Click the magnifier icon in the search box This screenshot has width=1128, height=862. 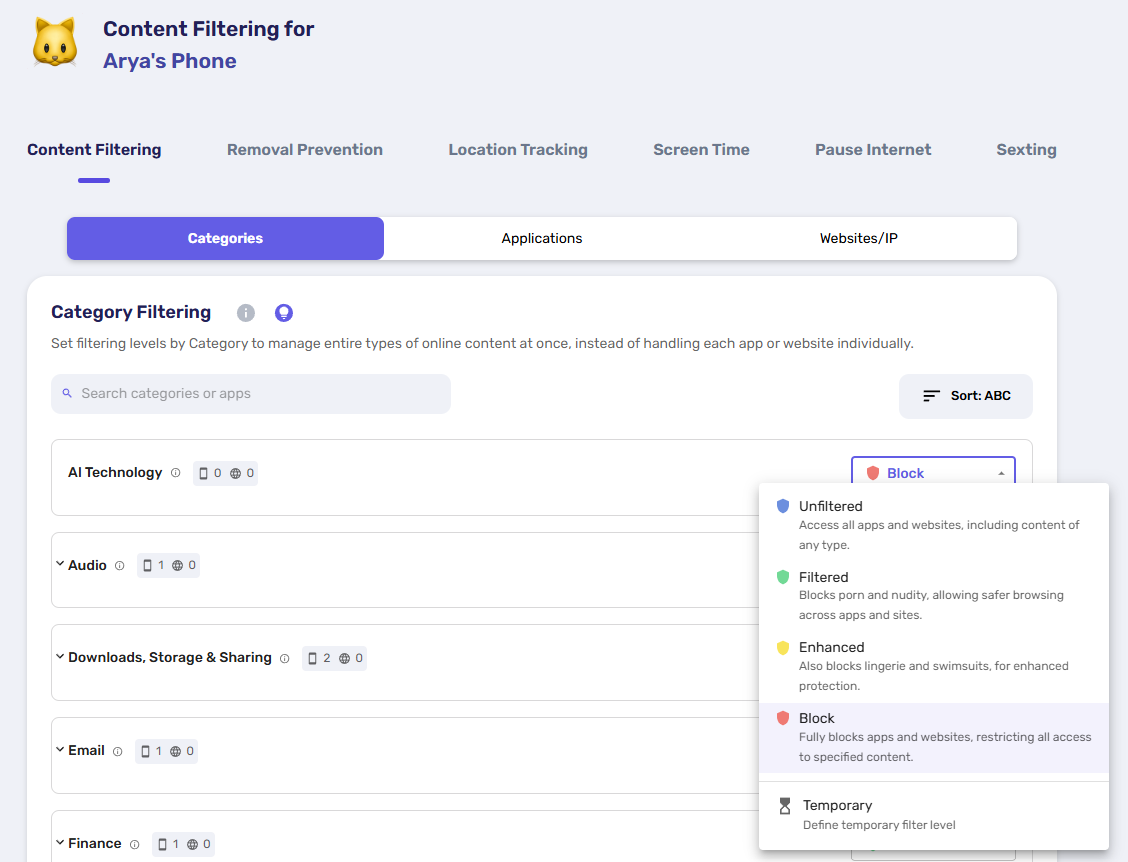point(67,394)
